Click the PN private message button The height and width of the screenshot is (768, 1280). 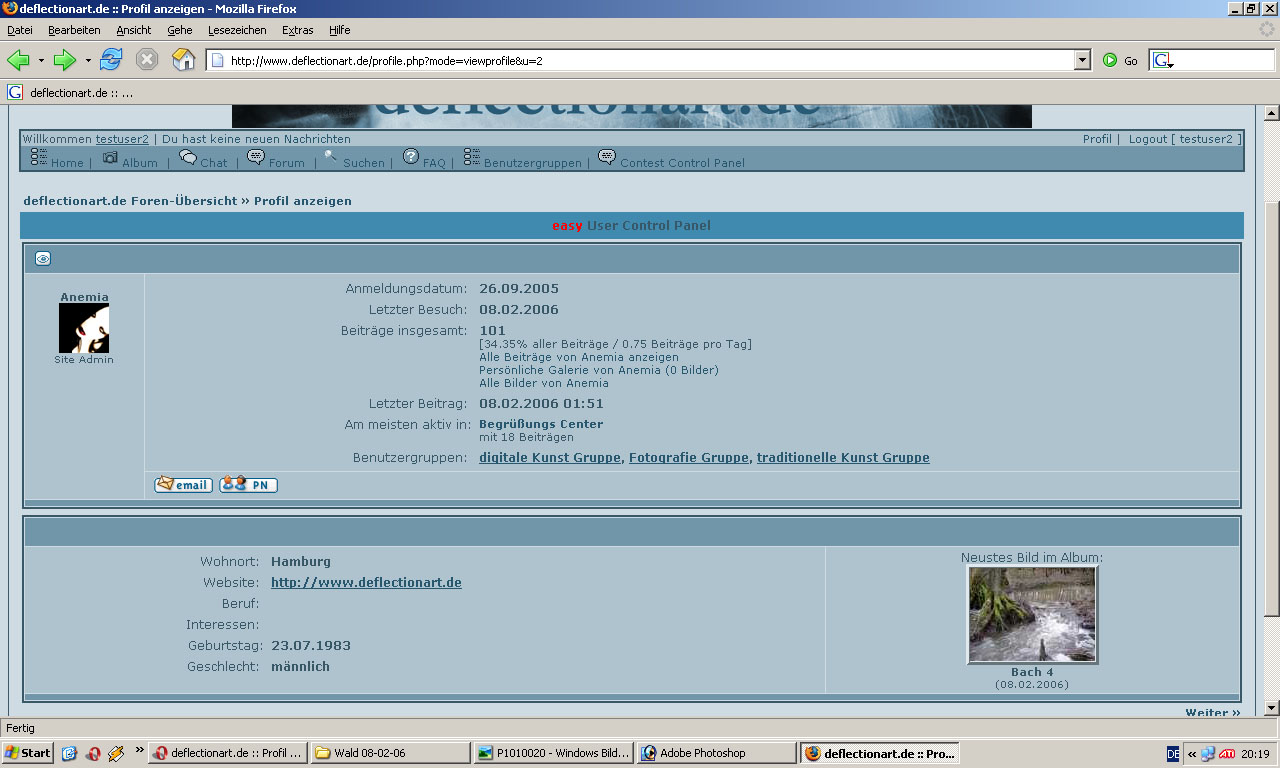pos(248,485)
